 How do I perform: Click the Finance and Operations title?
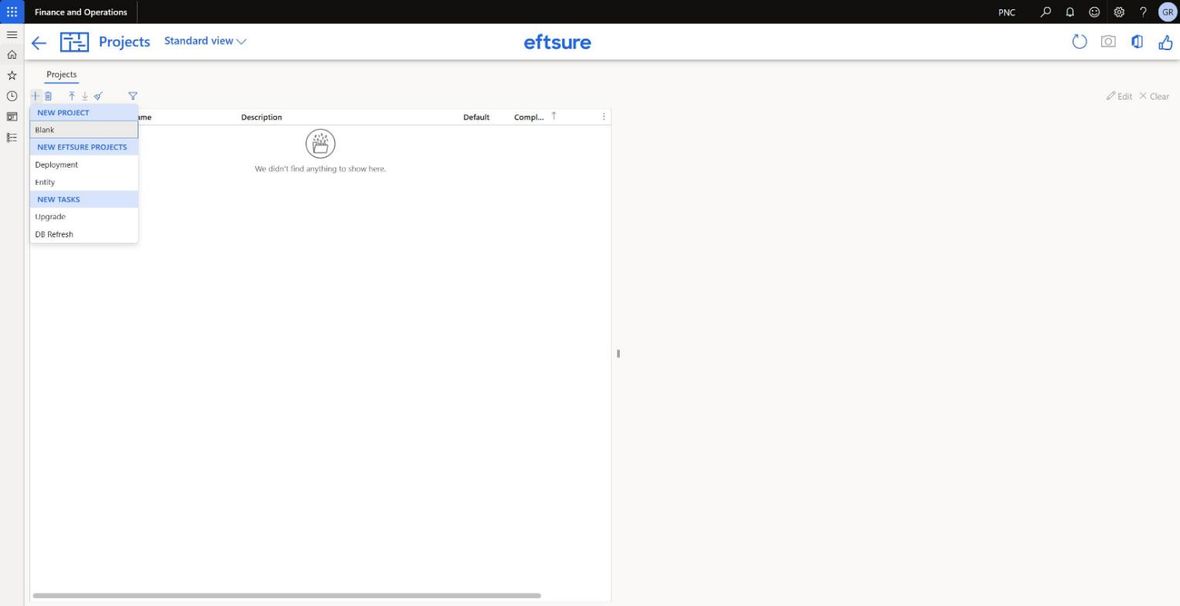[81, 12]
